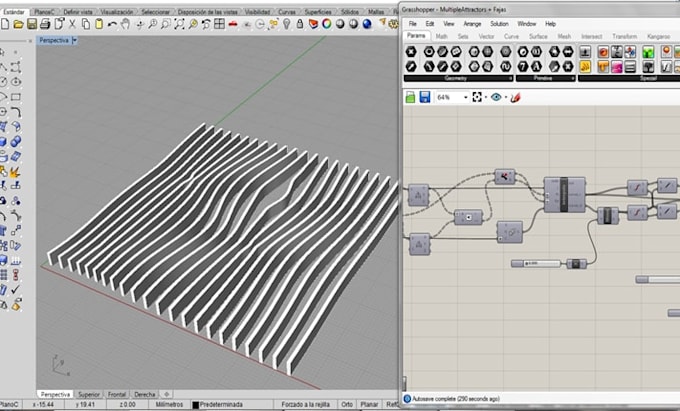
Task: Click the Milímetros units in the status bar
Action: (169, 404)
